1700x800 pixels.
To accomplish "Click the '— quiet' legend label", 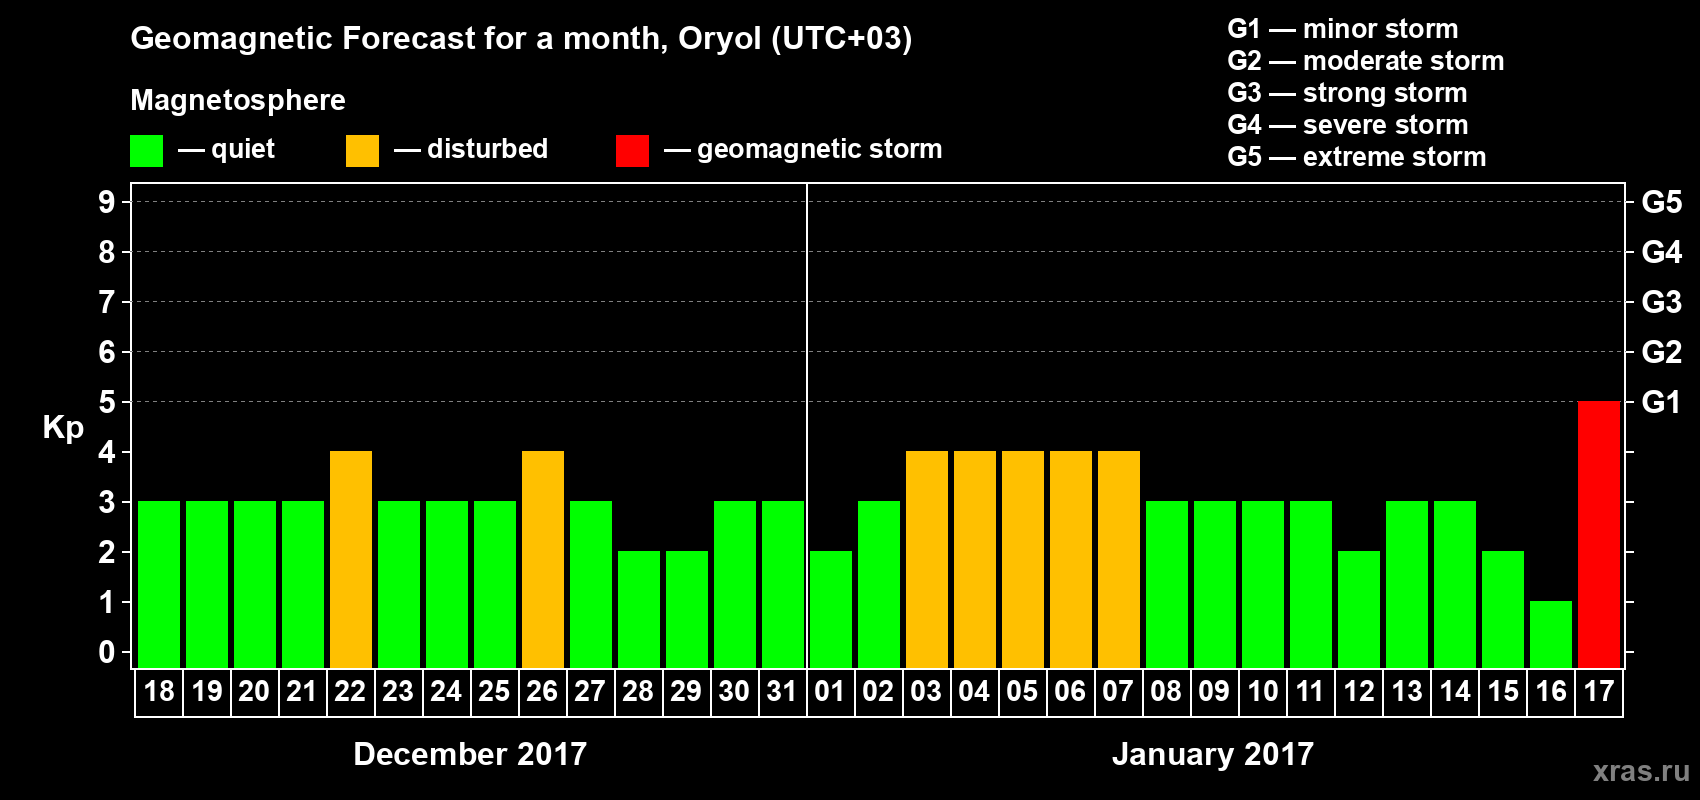I will tap(226, 149).
